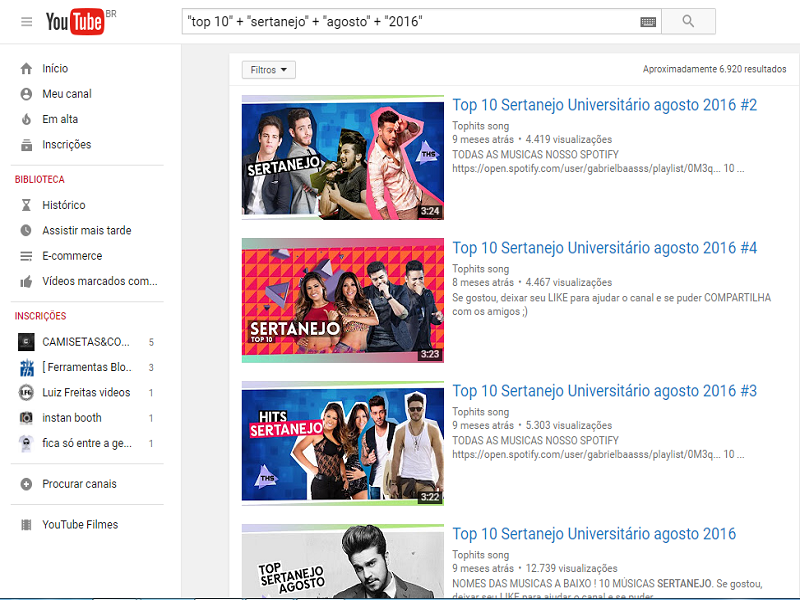Open thumbnail of agosto 2016 #4 video

click(x=343, y=301)
